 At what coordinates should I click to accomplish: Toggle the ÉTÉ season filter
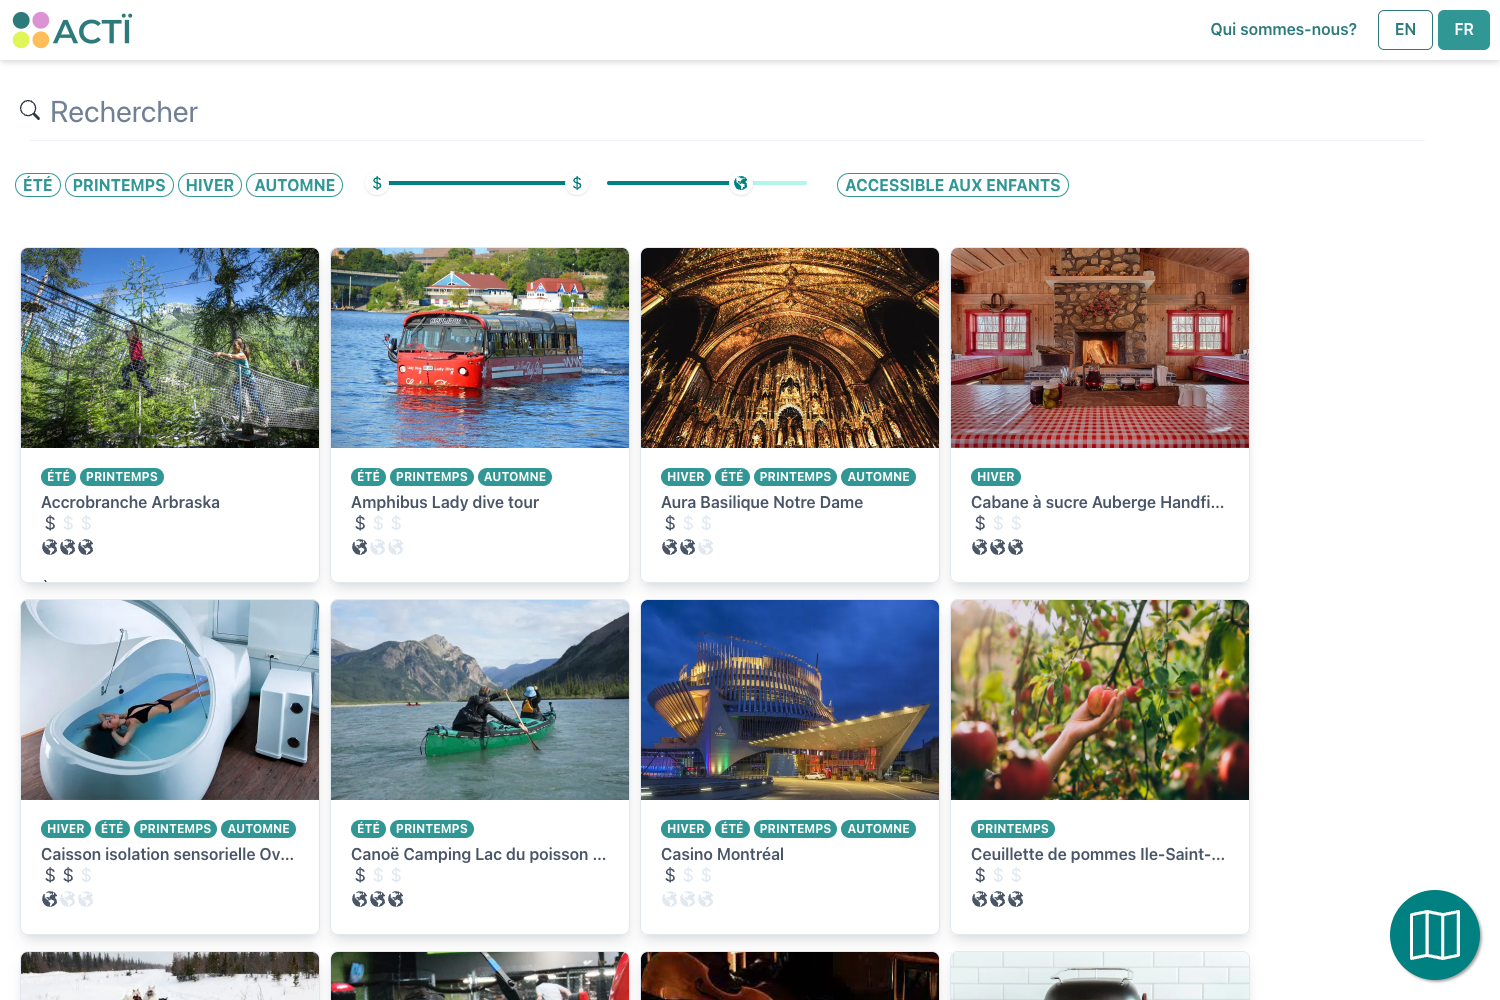coord(37,184)
